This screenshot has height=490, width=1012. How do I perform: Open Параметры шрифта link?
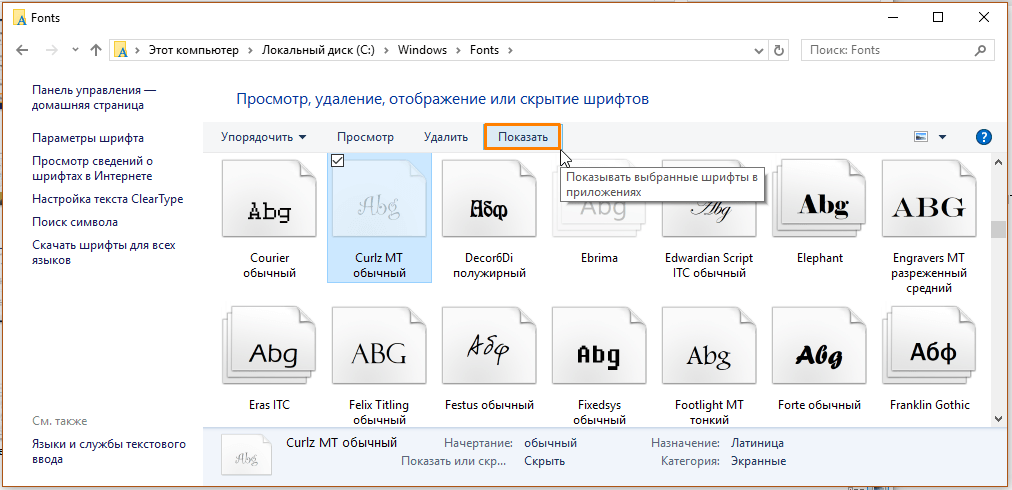(x=88, y=138)
